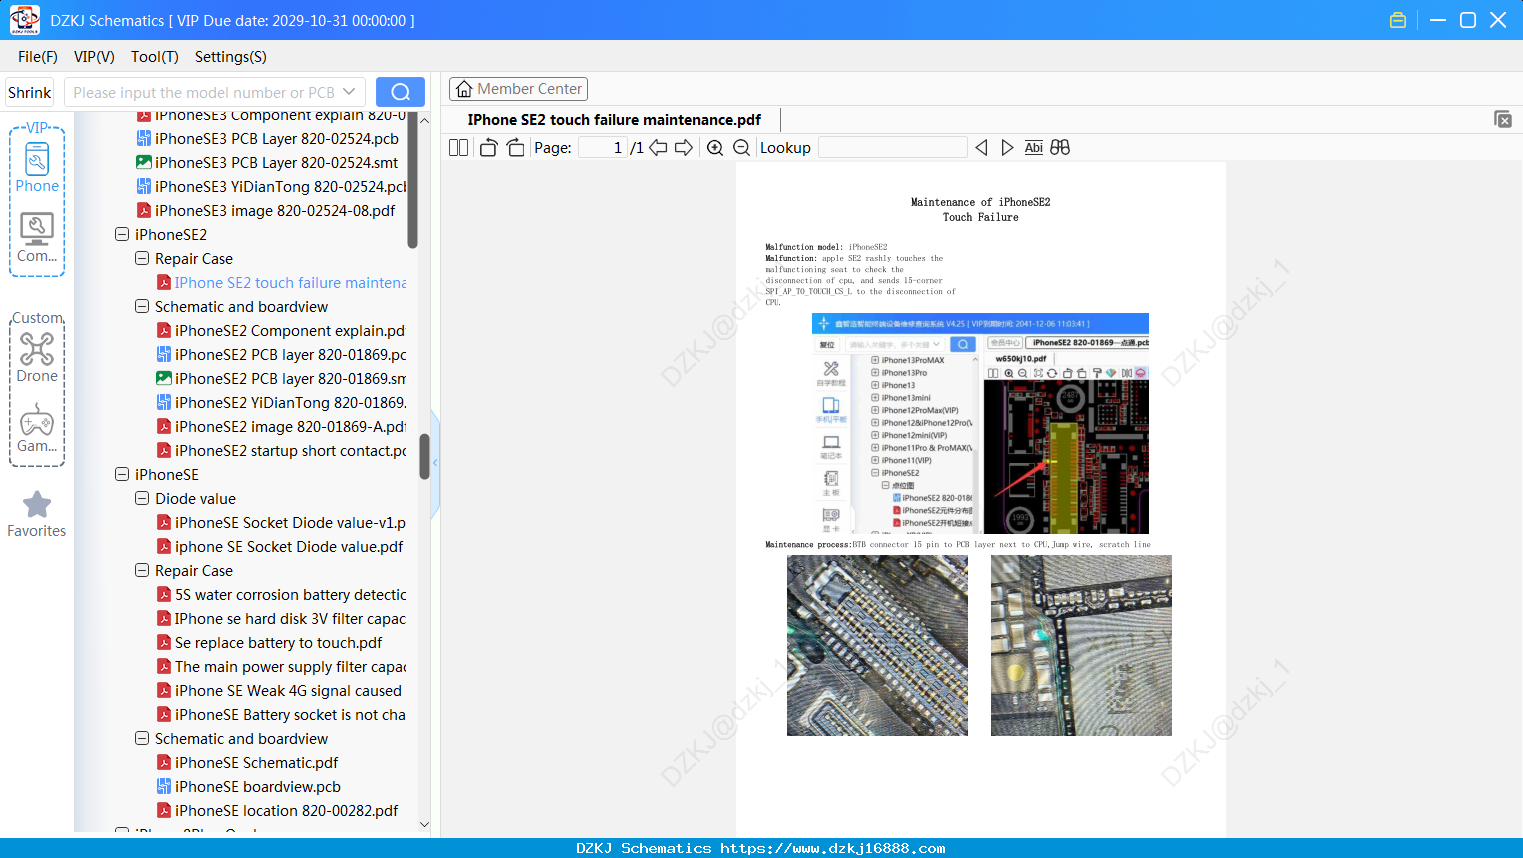Image resolution: width=1523 pixels, height=858 pixels.
Task: Open the Drone category in sidebar
Action: coord(37,357)
